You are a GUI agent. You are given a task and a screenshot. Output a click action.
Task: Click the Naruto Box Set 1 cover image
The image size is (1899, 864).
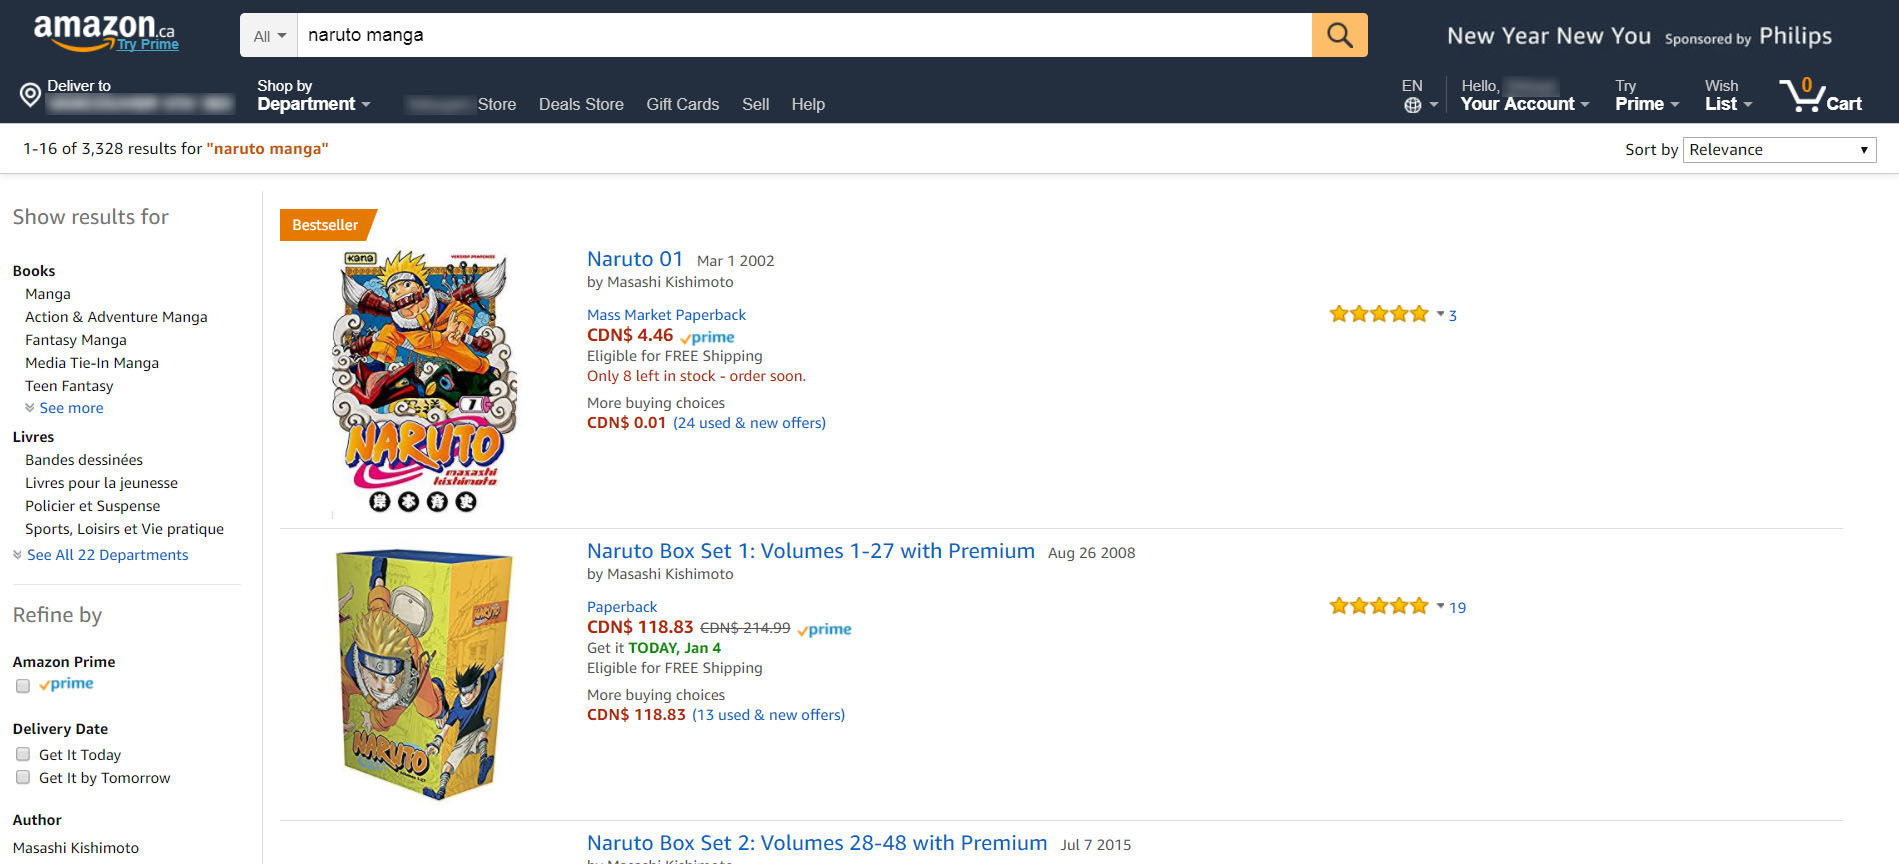click(x=425, y=674)
